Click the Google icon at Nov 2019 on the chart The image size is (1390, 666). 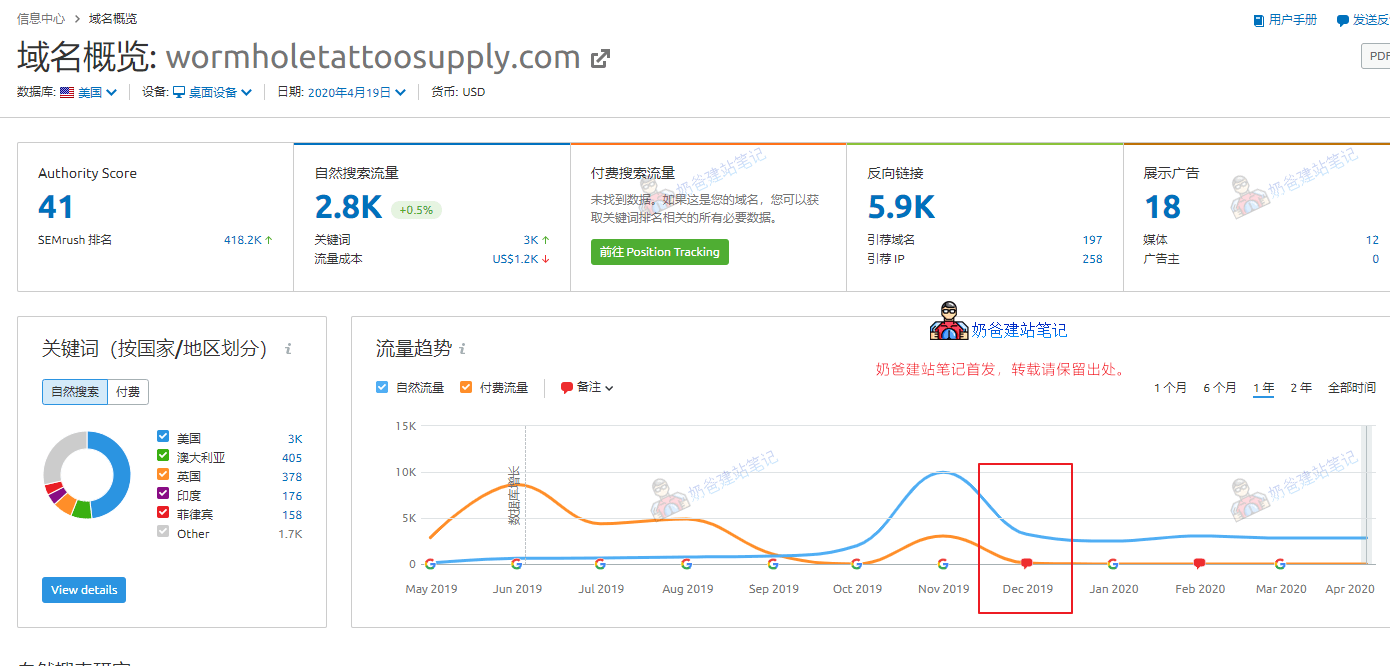[x=941, y=563]
